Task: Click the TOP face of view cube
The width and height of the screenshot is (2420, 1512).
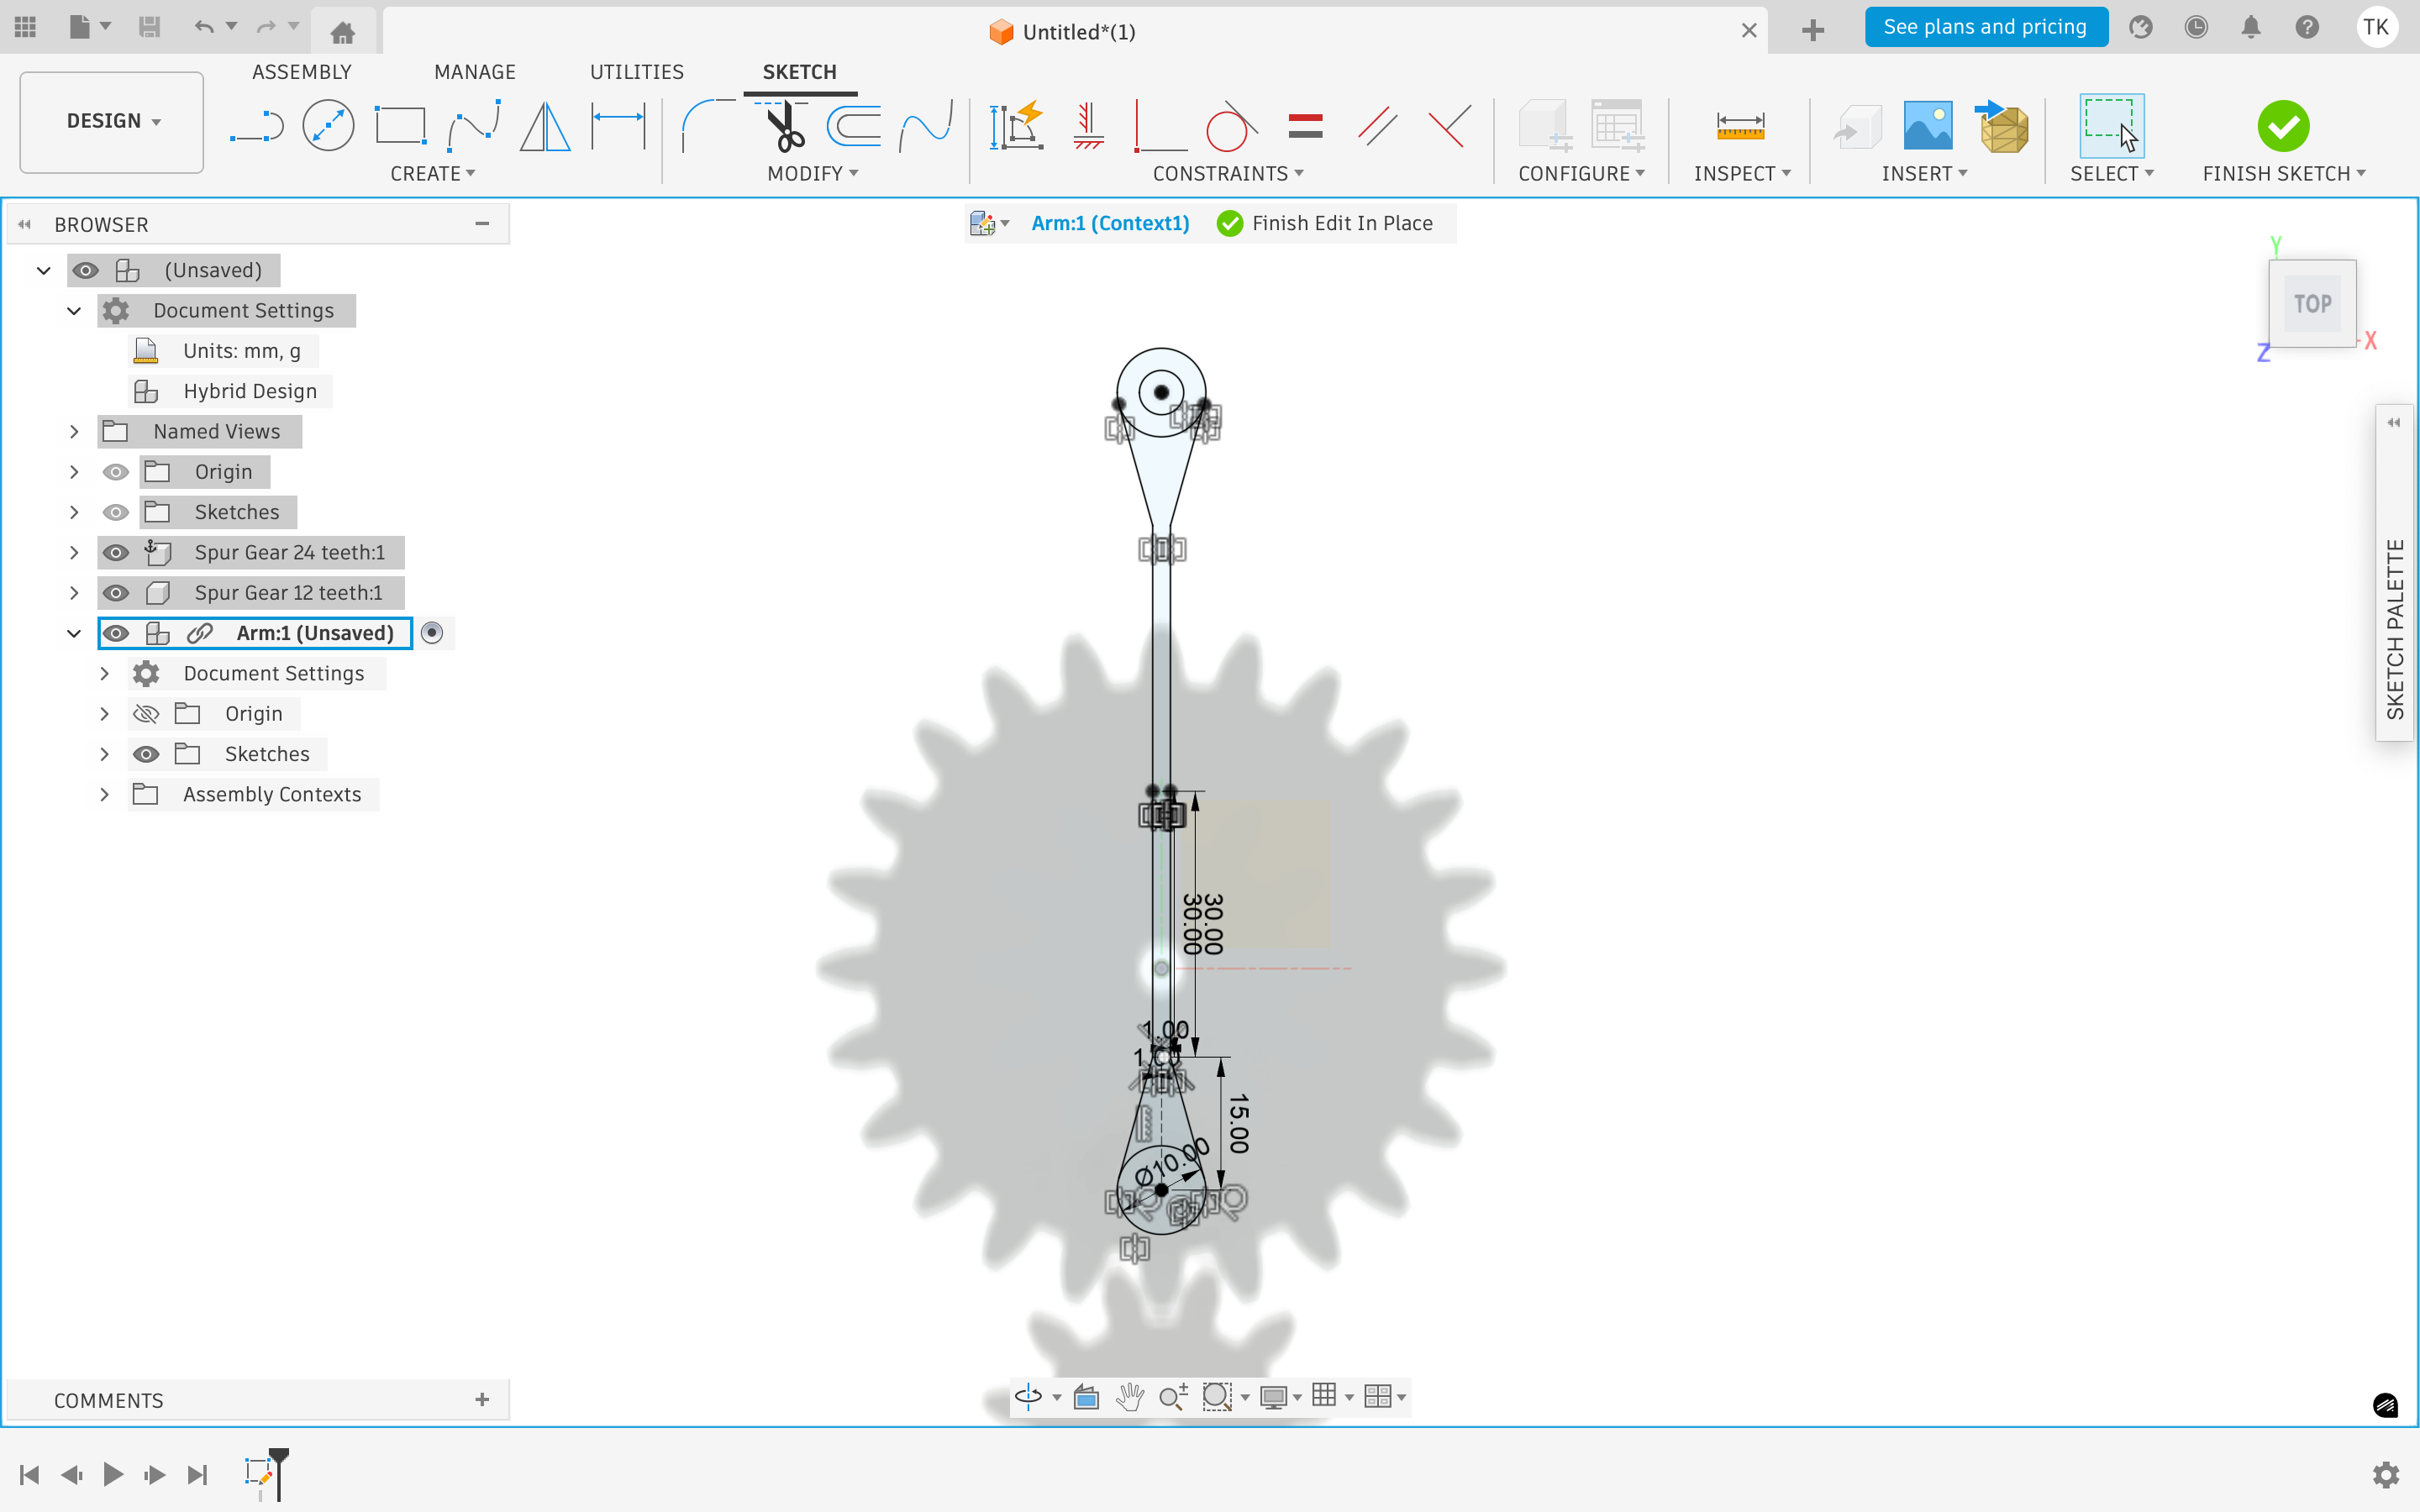Action: (2312, 304)
